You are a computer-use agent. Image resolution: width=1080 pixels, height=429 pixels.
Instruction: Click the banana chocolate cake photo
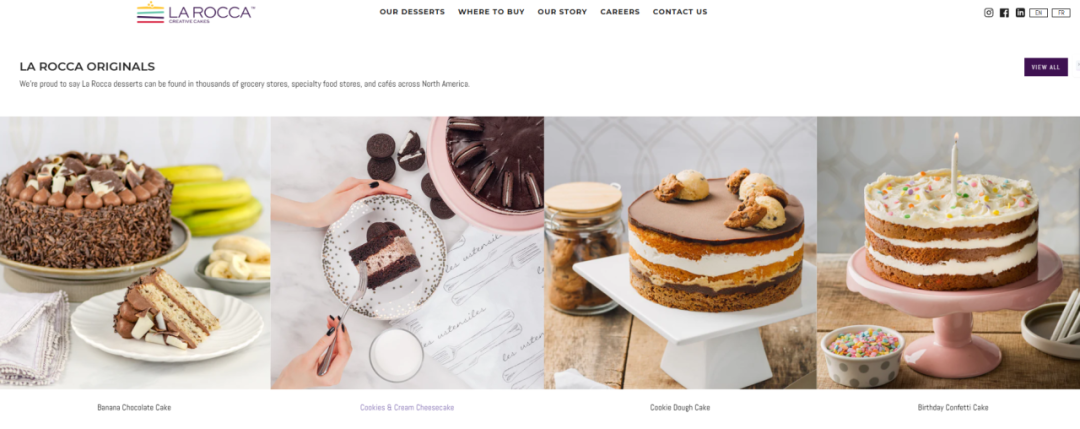click(x=135, y=253)
